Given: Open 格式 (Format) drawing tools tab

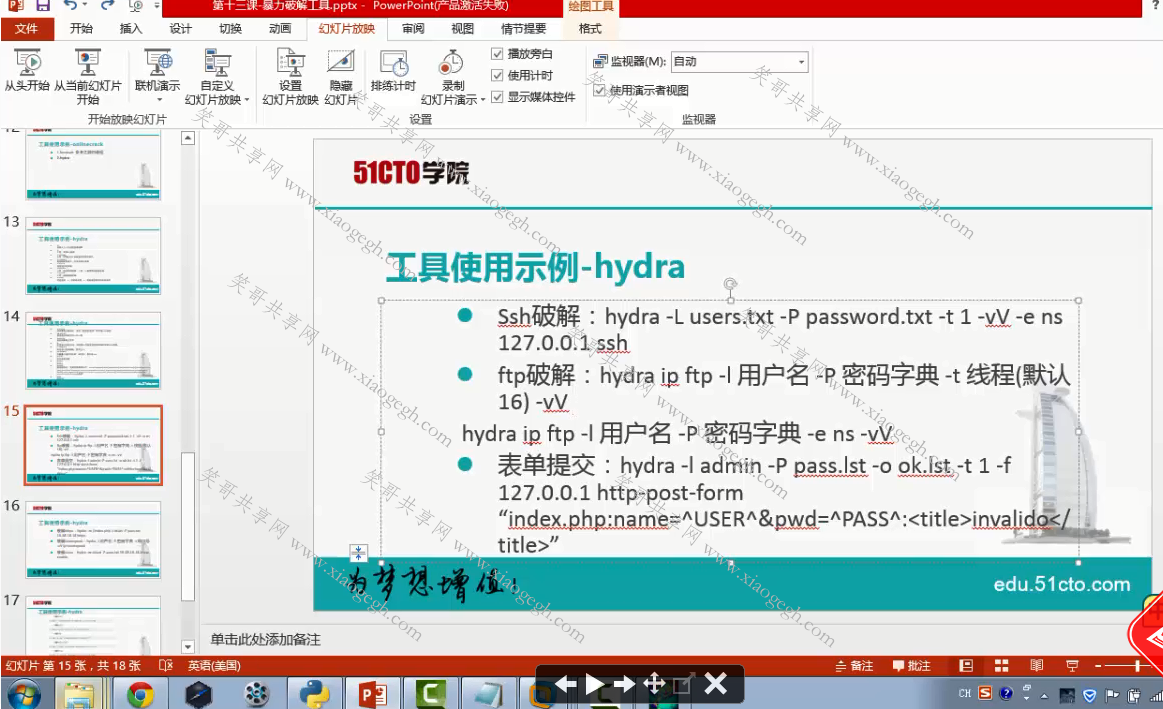Looking at the screenshot, I should (590, 28).
